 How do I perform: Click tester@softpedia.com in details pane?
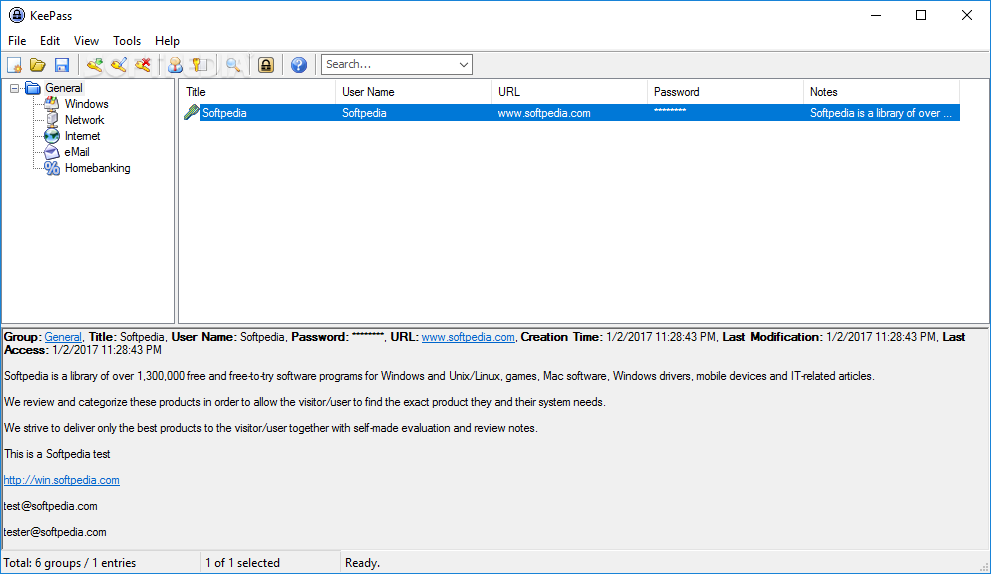tap(55, 532)
